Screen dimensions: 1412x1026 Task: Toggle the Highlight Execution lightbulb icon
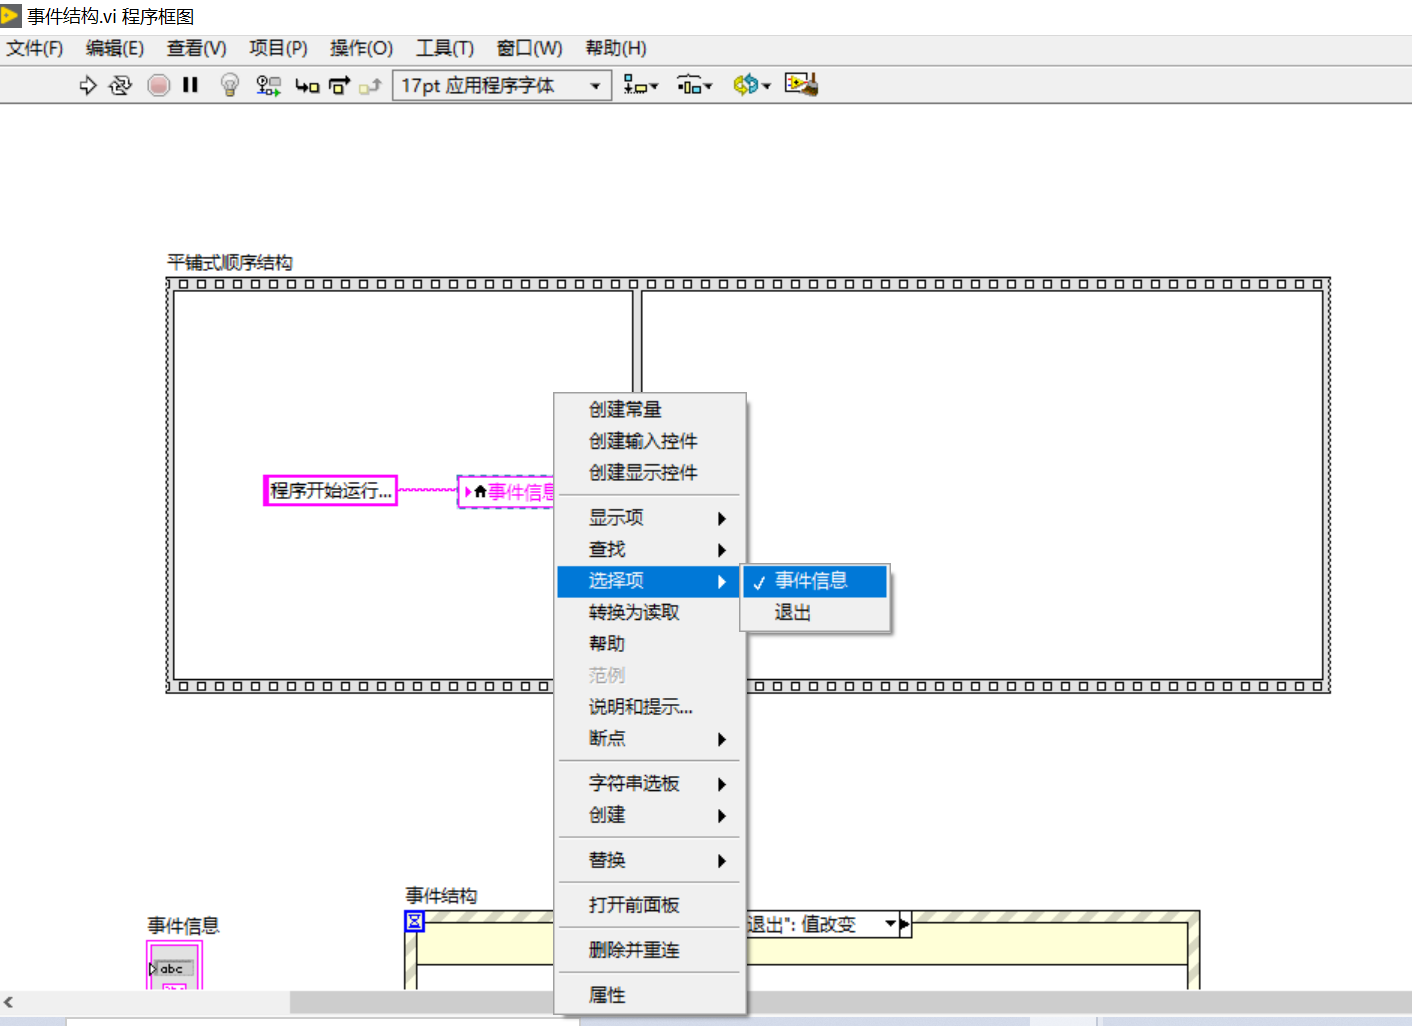point(230,86)
